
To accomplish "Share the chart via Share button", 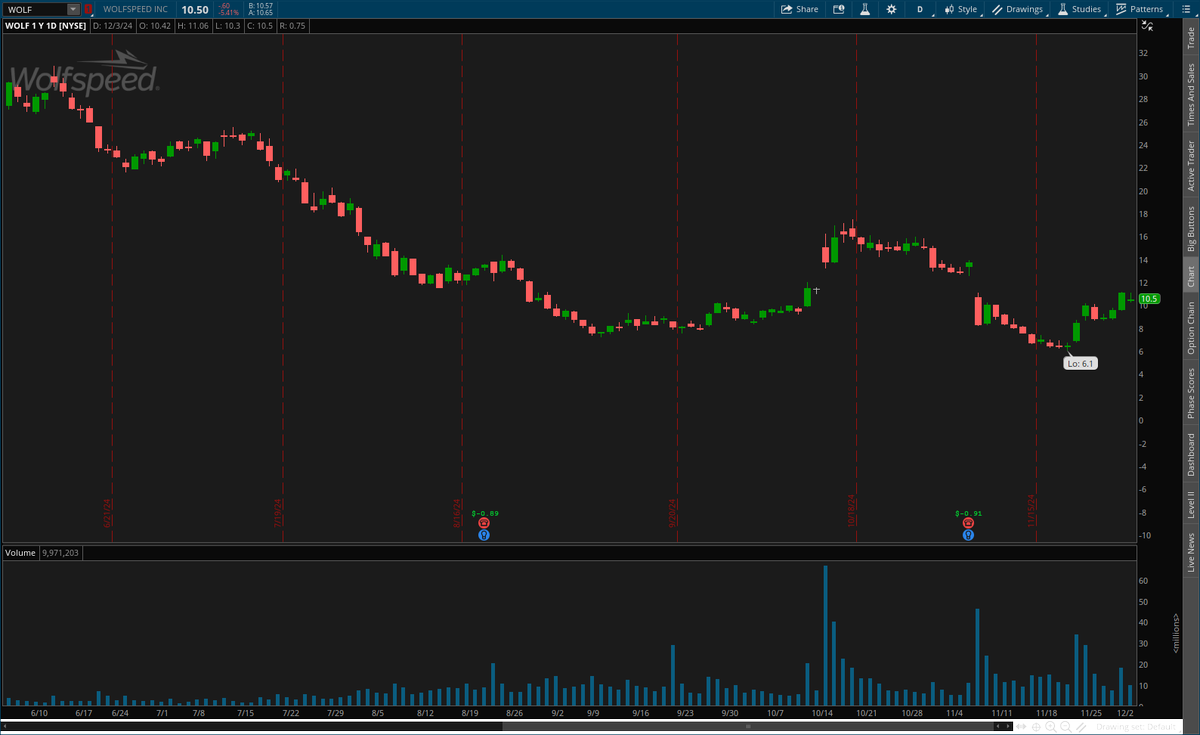I will (x=800, y=9).
